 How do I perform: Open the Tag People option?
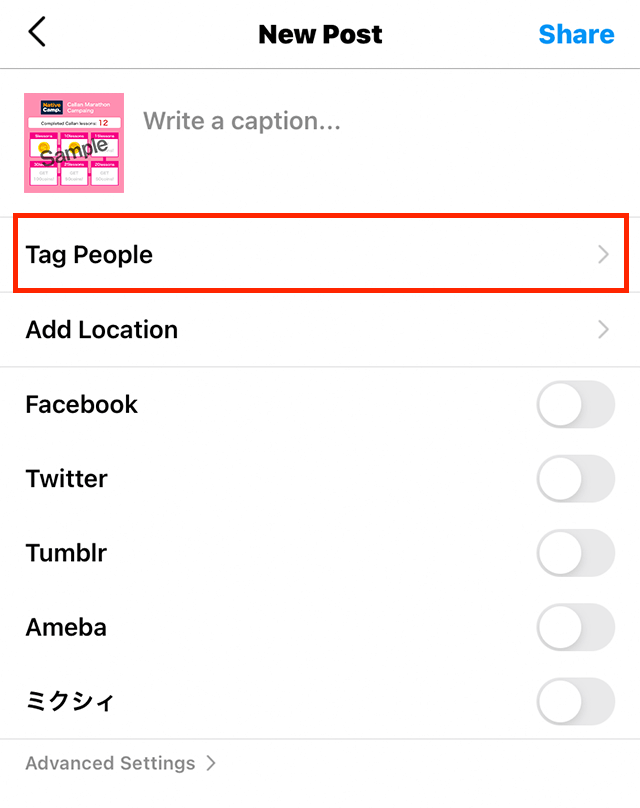(90, 255)
